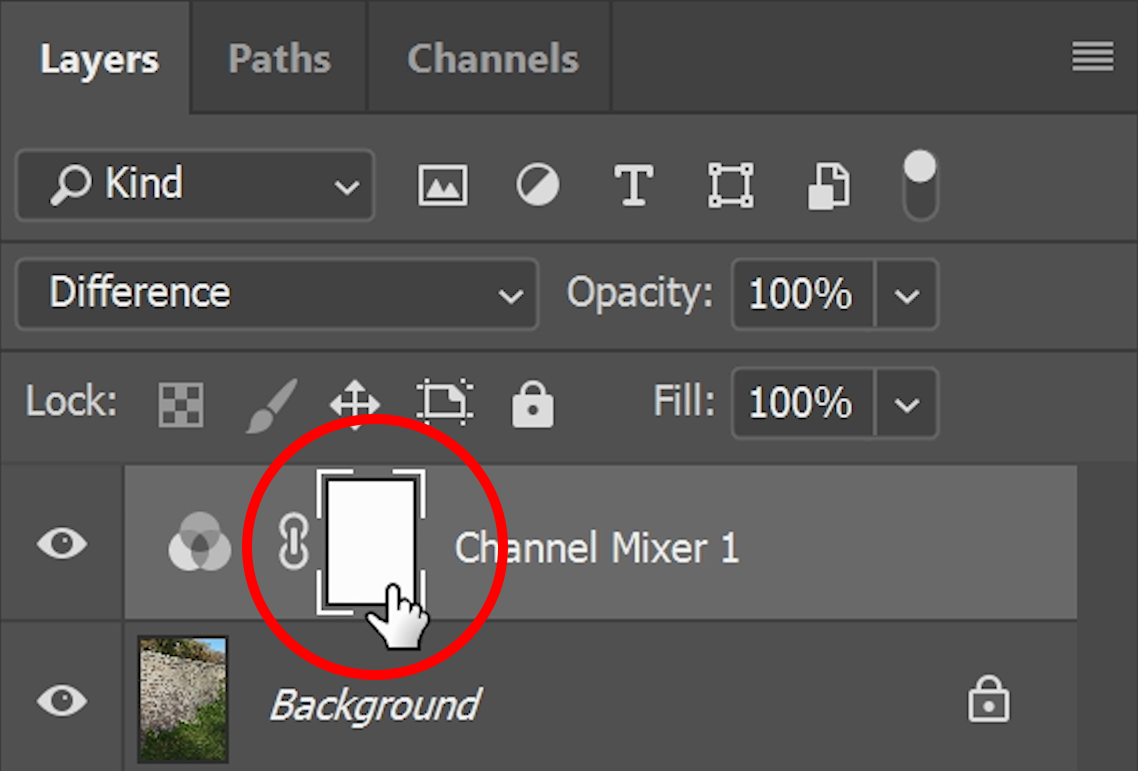1138x771 pixels.
Task: Filter for pixel layers
Action: (x=443, y=185)
